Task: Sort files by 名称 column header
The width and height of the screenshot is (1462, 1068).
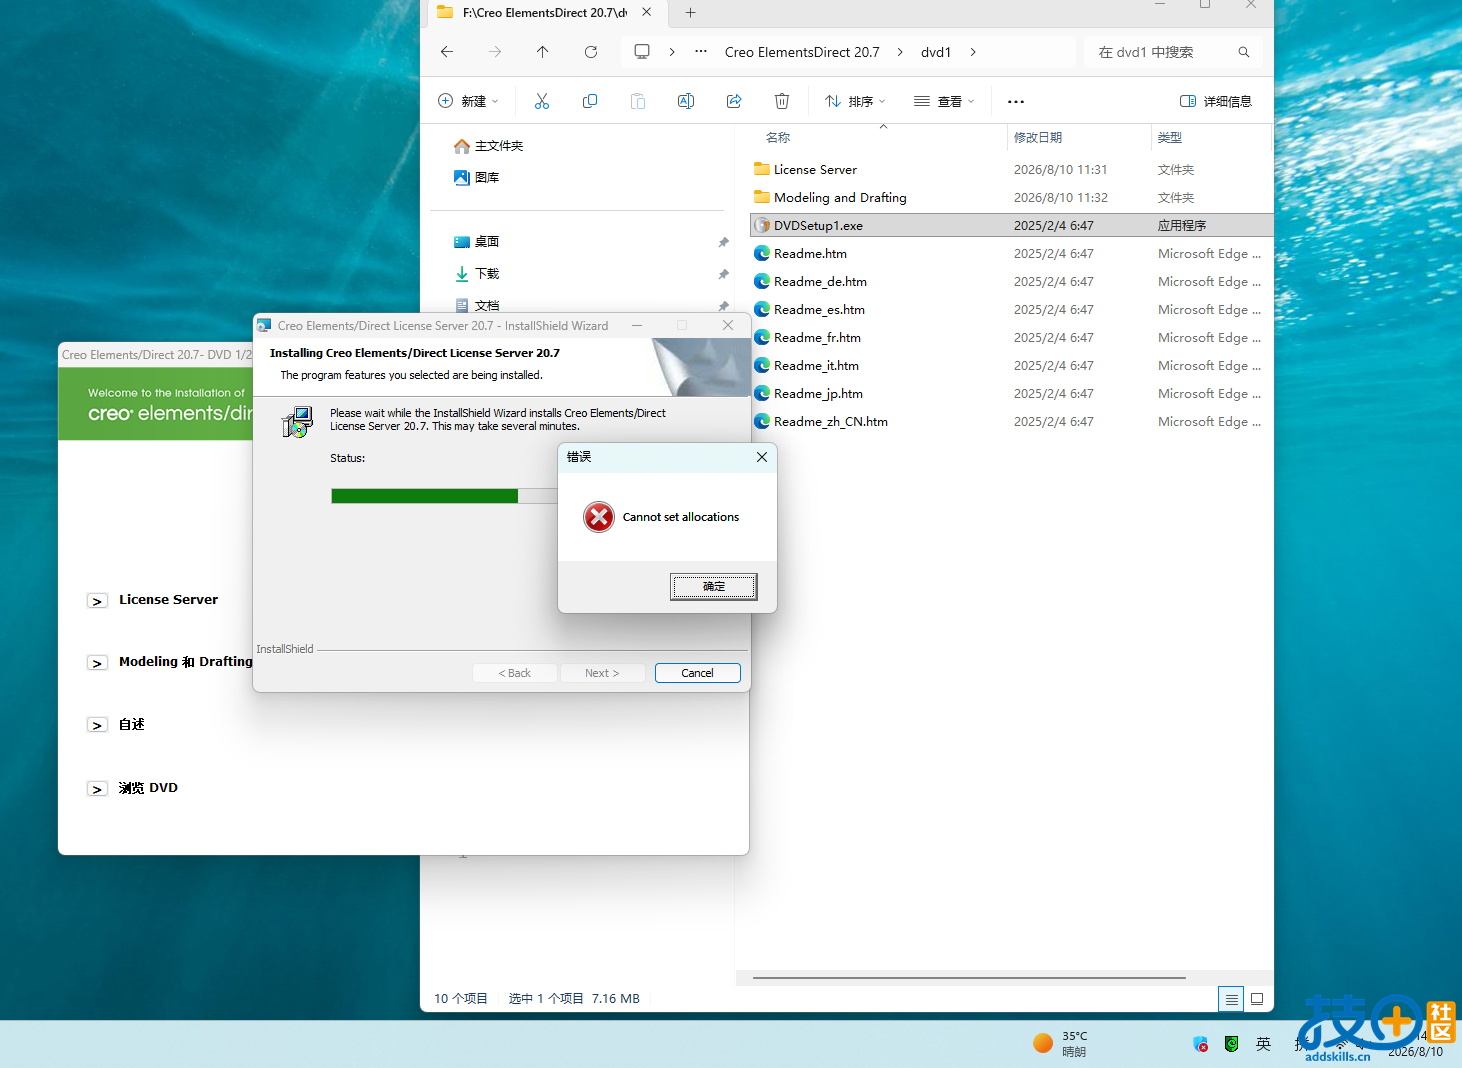Action: 778,138
